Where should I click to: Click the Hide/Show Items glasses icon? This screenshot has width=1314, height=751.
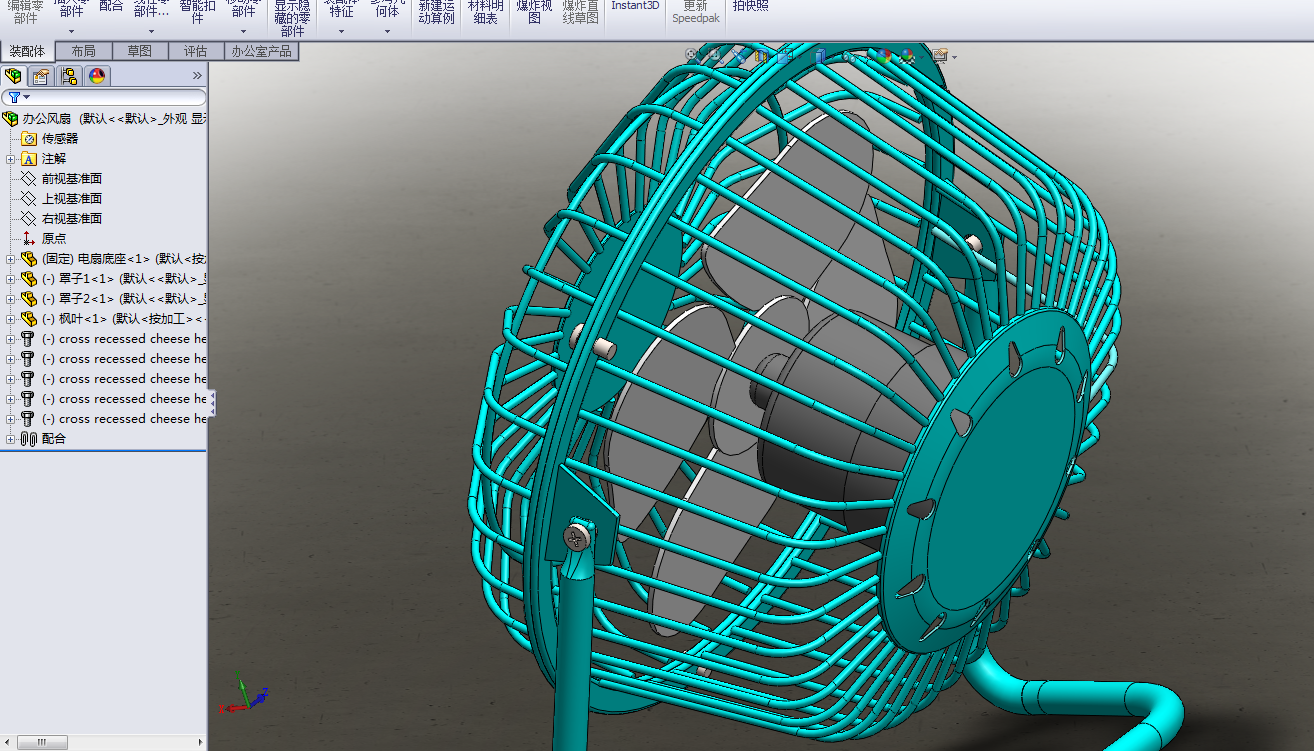pos(849,57)
